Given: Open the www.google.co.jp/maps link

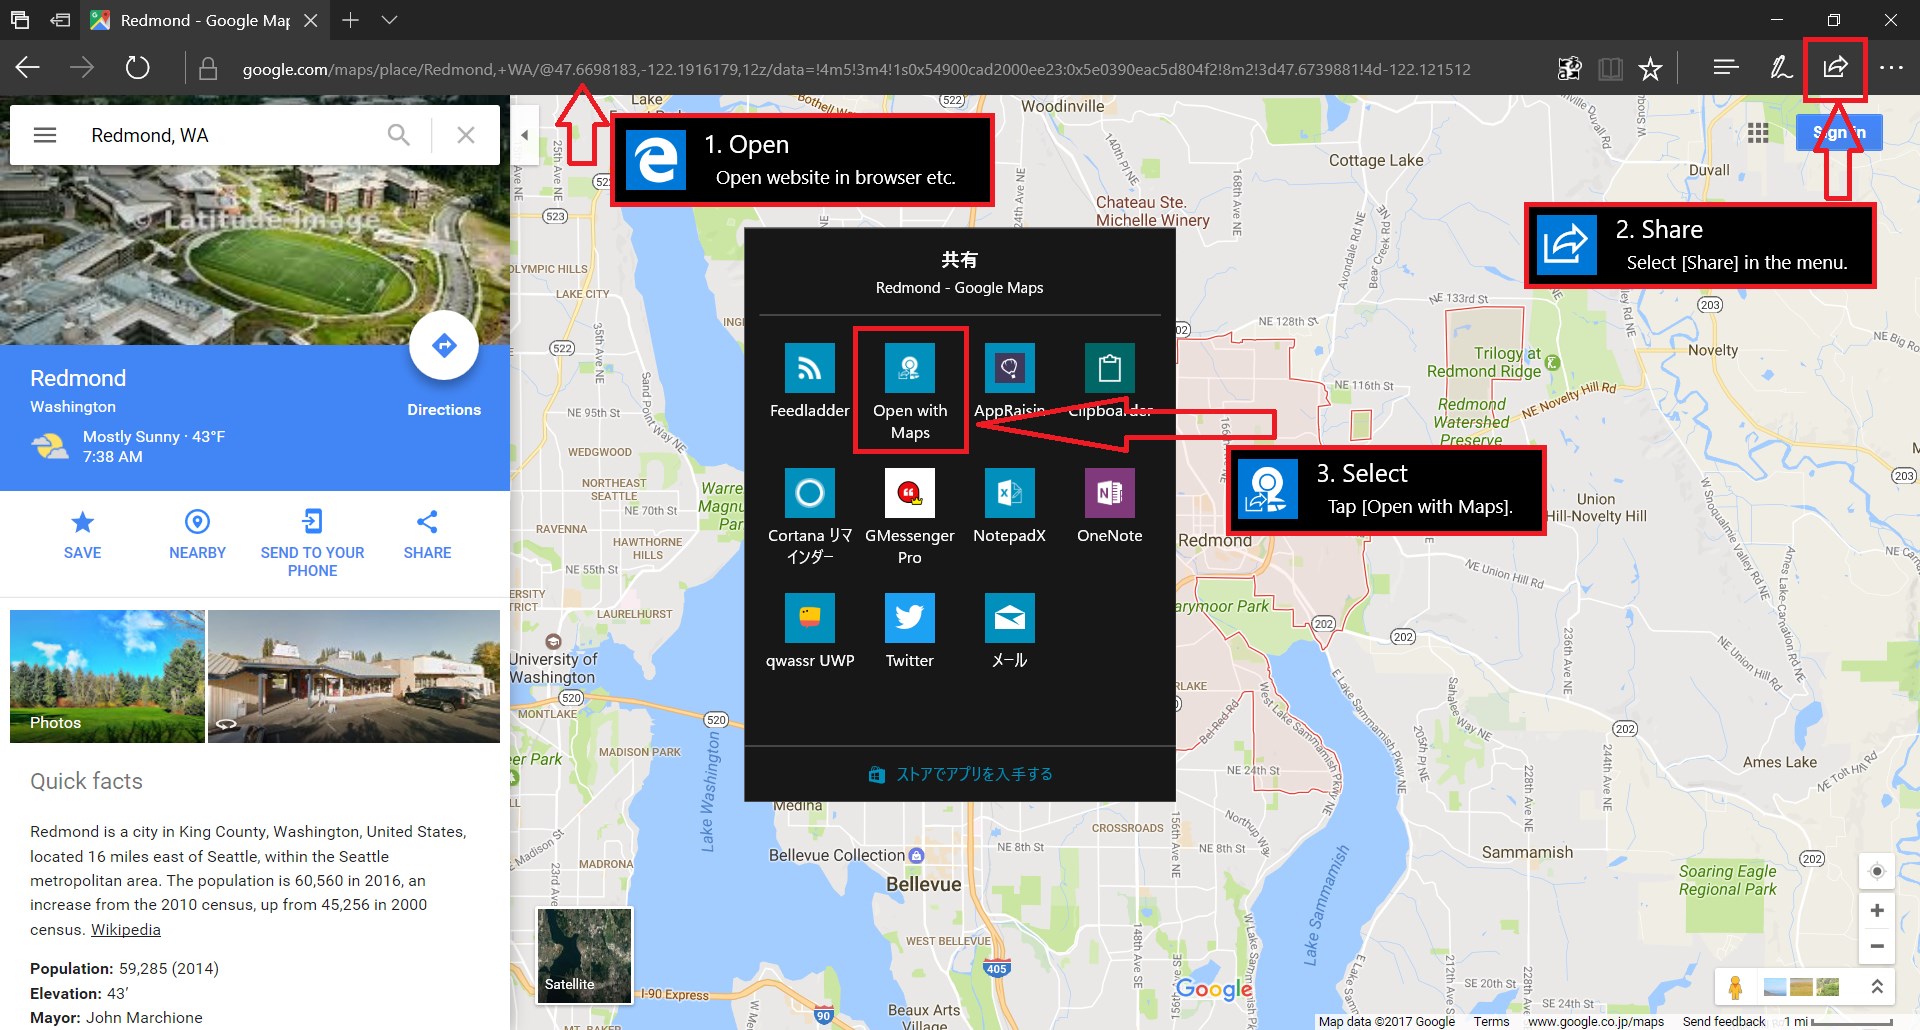Looking at the screenshot, I should pos(1596,1021).
